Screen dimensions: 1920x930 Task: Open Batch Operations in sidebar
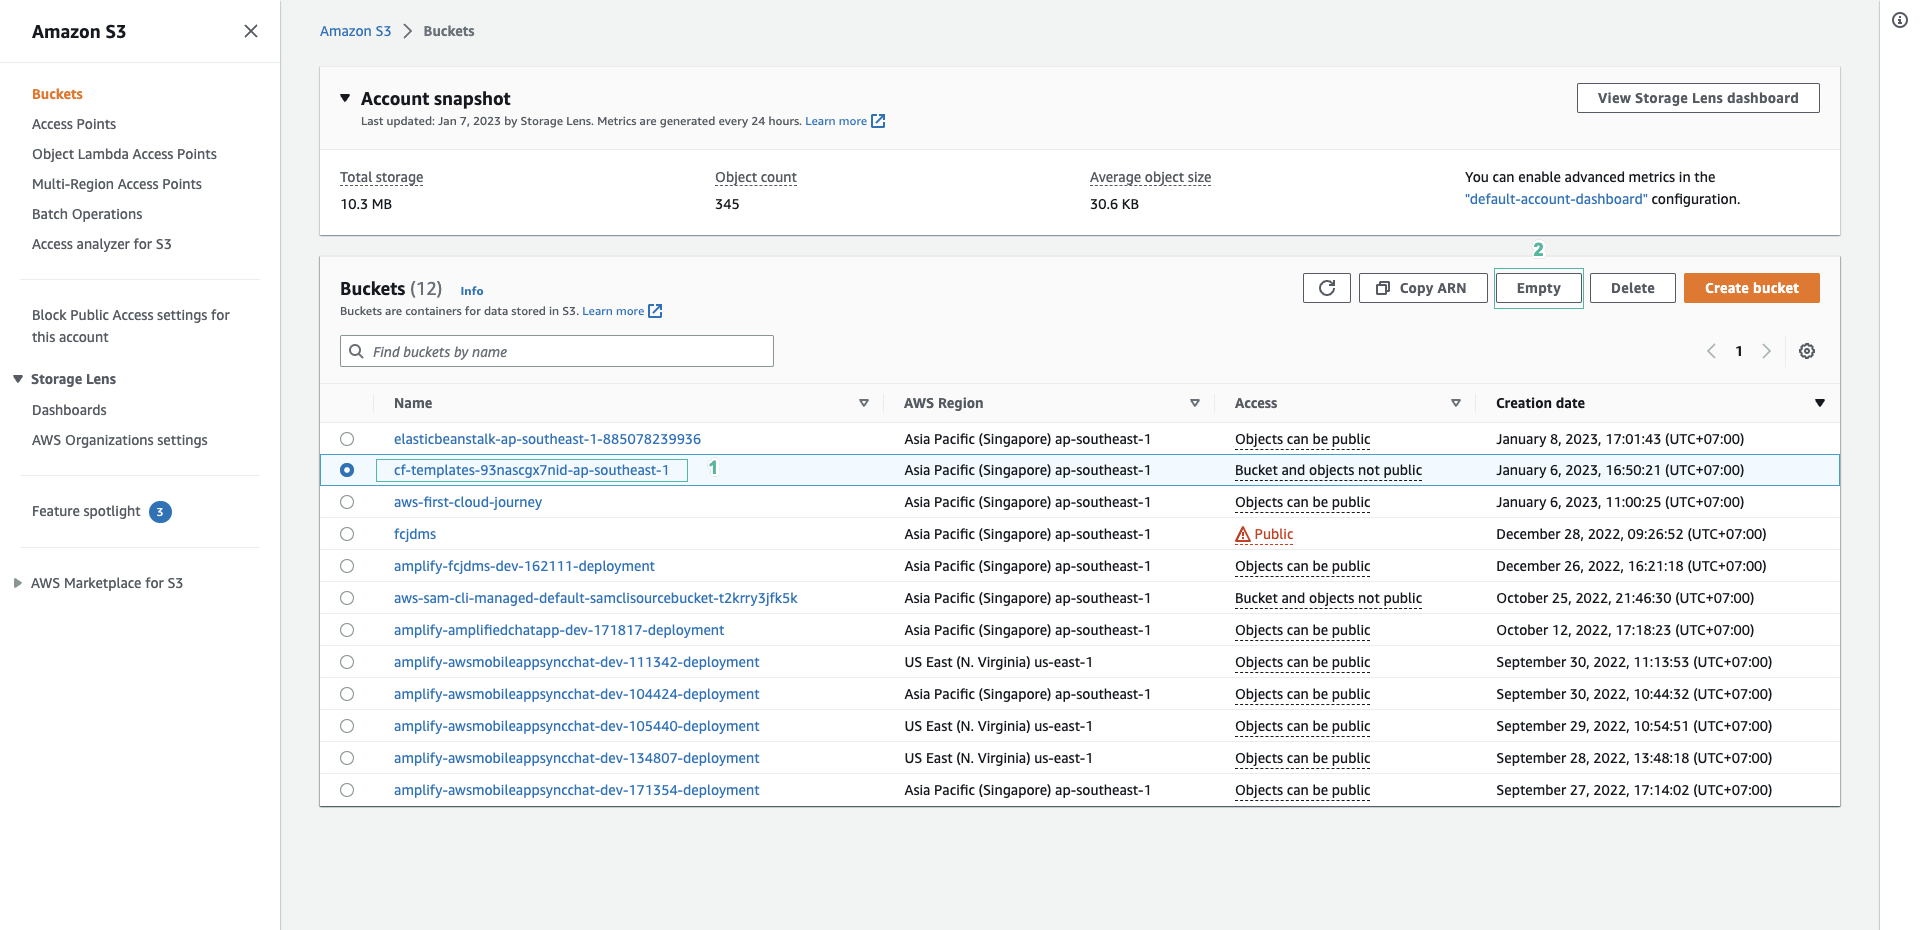[x=87, y=214]
